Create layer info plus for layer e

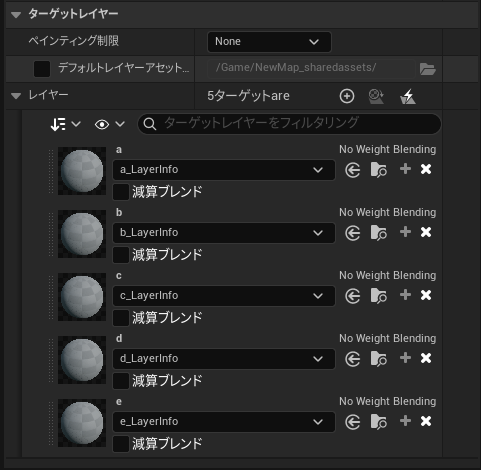[405, 421]
